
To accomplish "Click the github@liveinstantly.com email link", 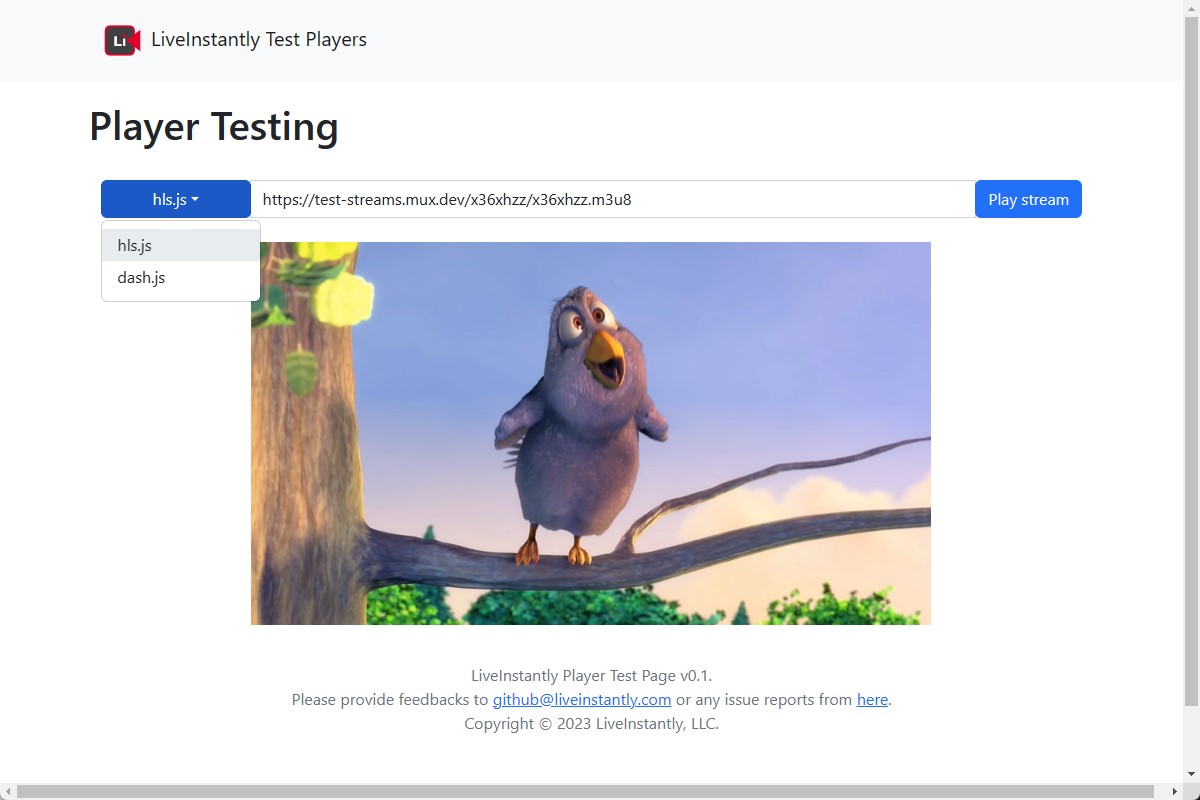I will 581,699.
